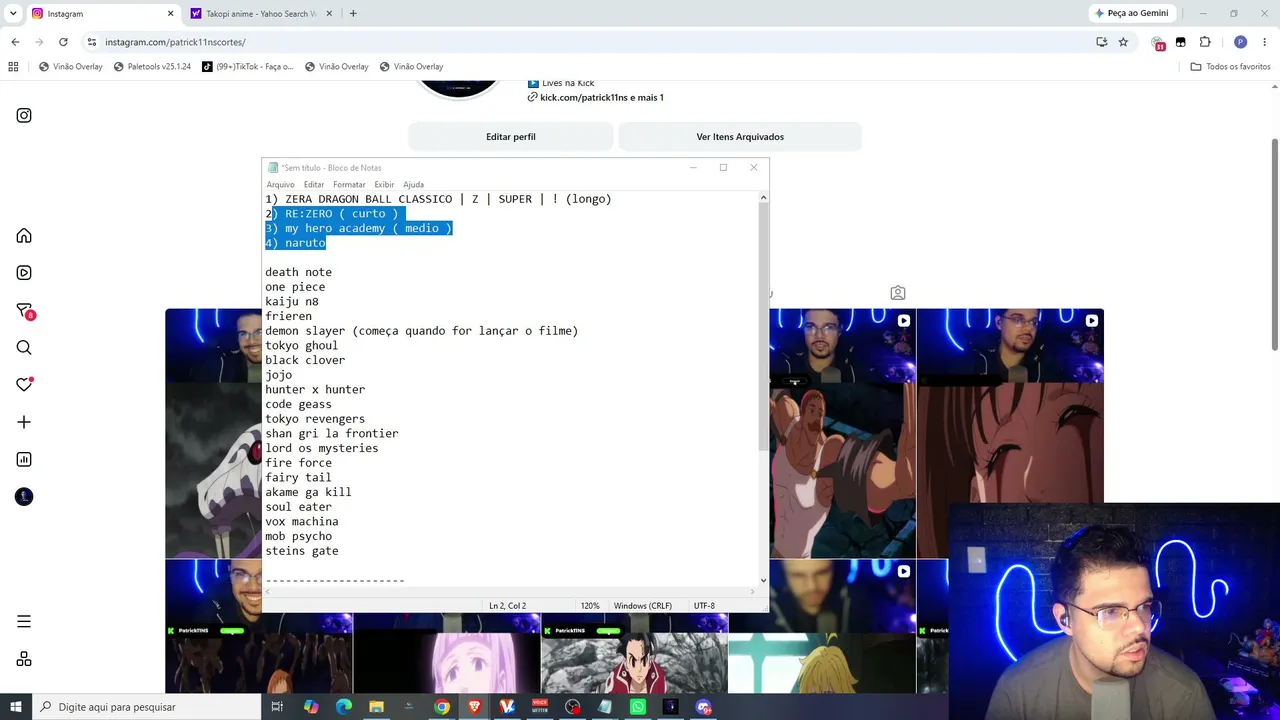Open Reels from the Instagram sidebar

[x=24, y=273]
